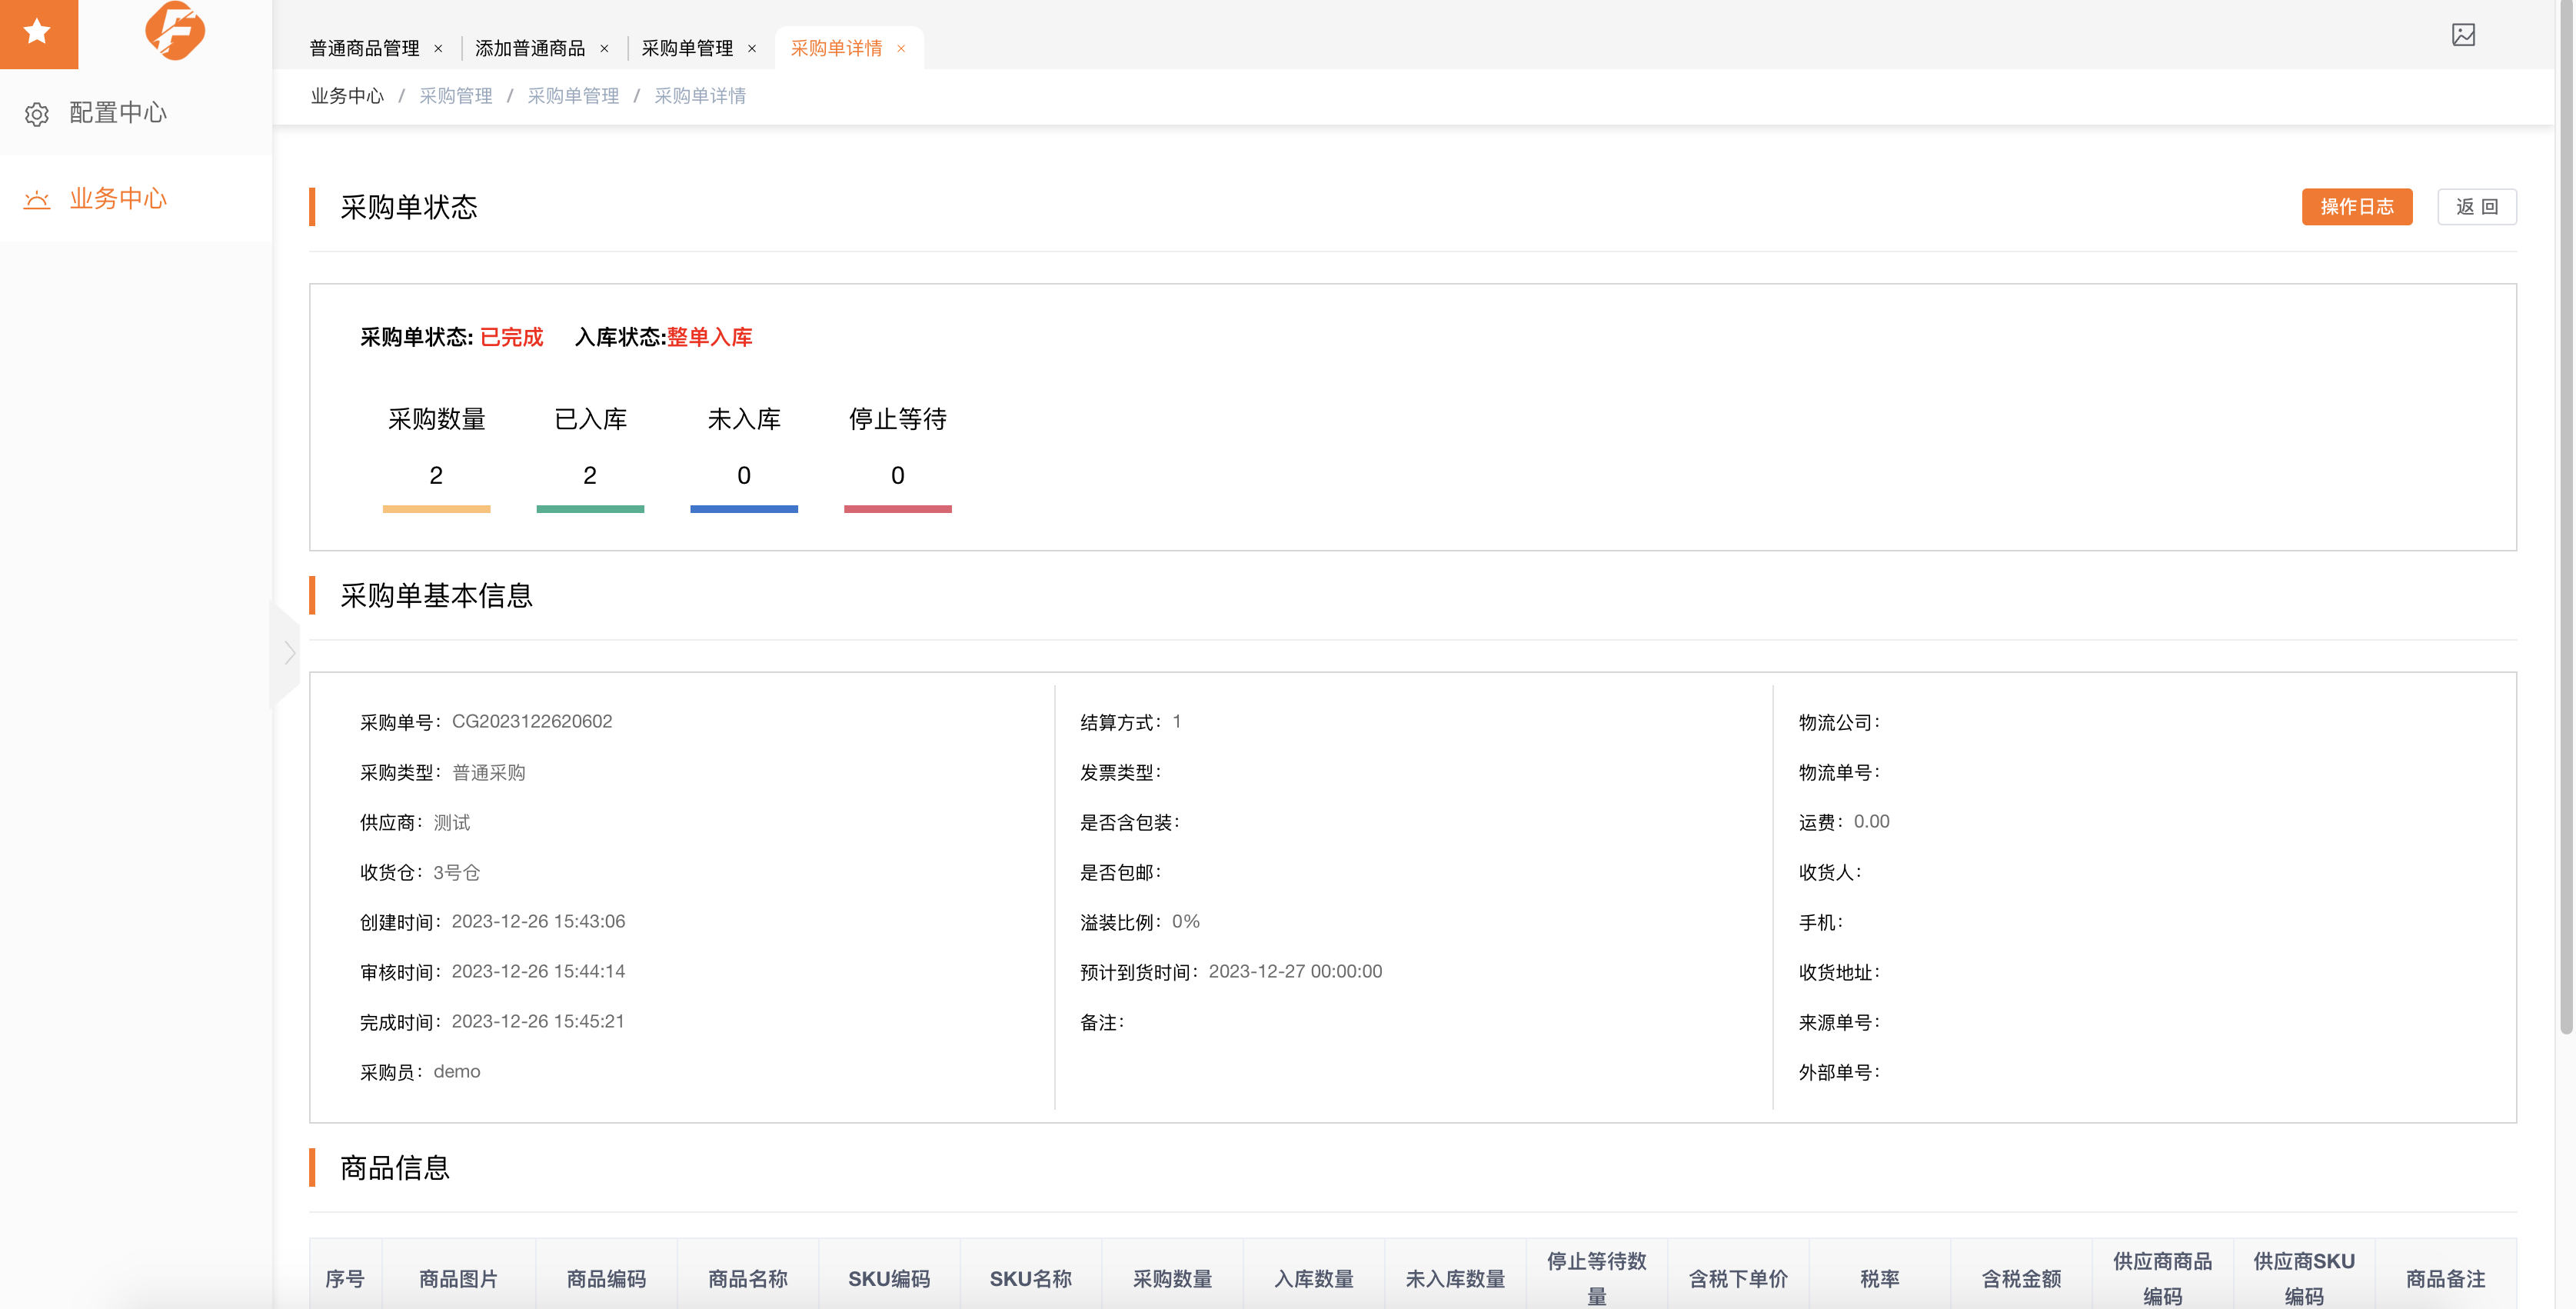
Task: Switch to the 采购单管理 tab
Action: coord(687,48)
